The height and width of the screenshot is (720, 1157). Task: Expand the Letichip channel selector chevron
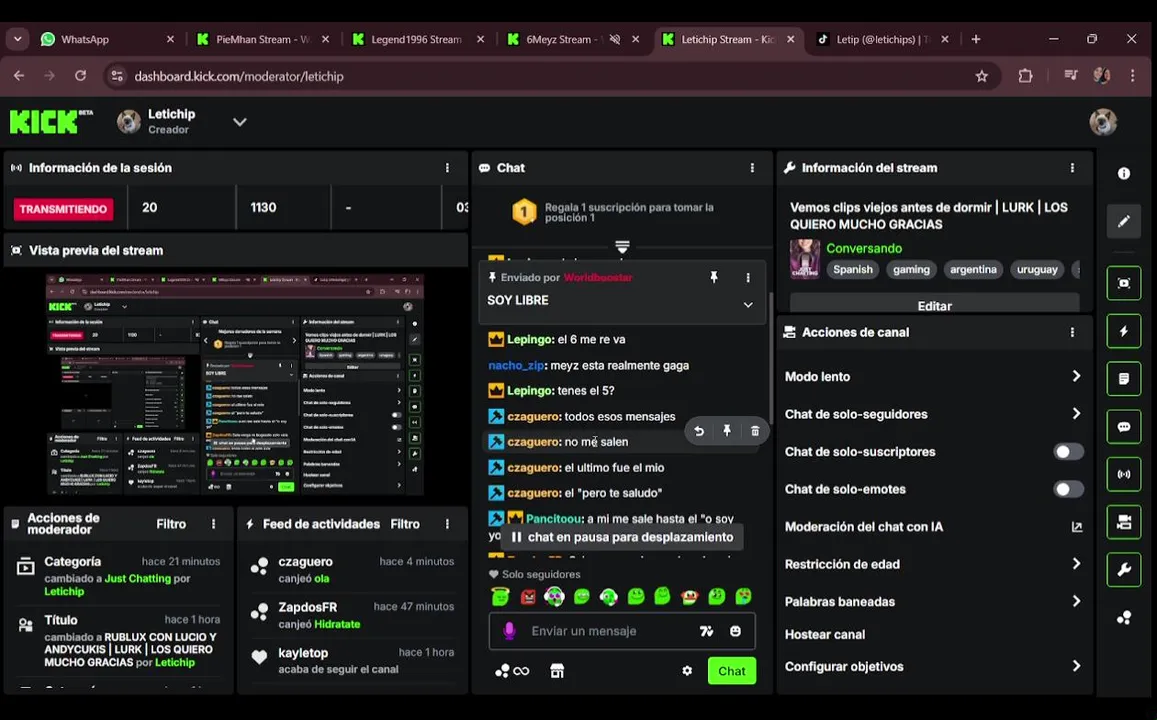click(240, 122)
